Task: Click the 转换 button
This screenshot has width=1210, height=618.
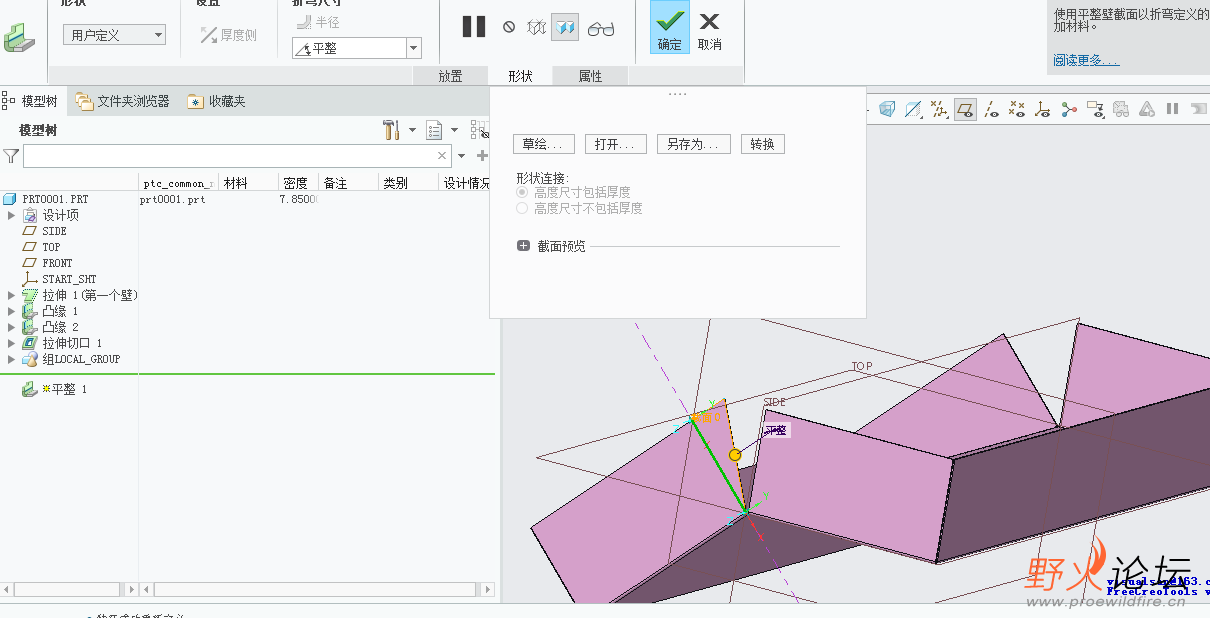Action: [x=762, y=144]
